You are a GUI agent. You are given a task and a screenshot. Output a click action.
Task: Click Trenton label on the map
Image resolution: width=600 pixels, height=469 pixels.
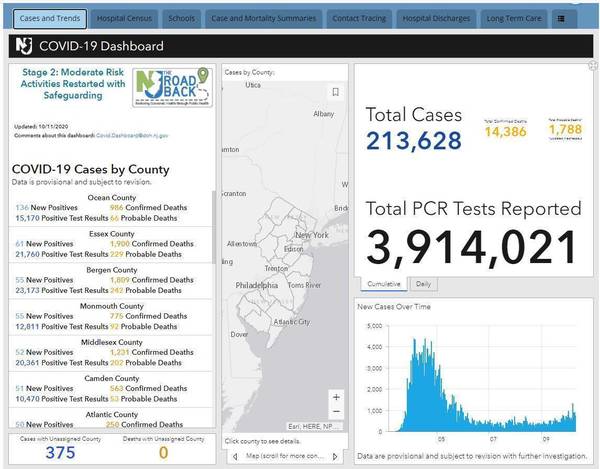(x=276, y=269)
